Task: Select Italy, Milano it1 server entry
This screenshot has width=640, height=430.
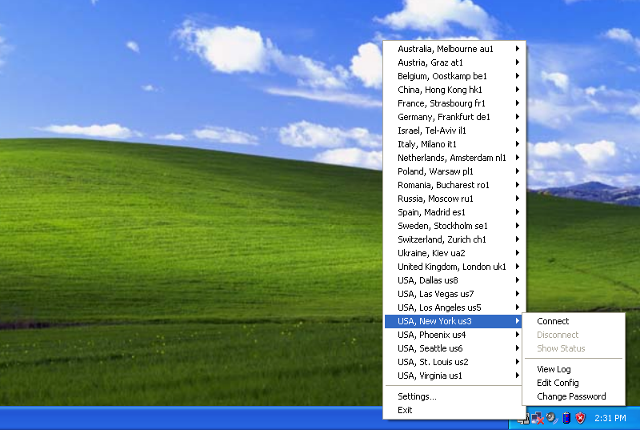Action: [x=454, y=144]
